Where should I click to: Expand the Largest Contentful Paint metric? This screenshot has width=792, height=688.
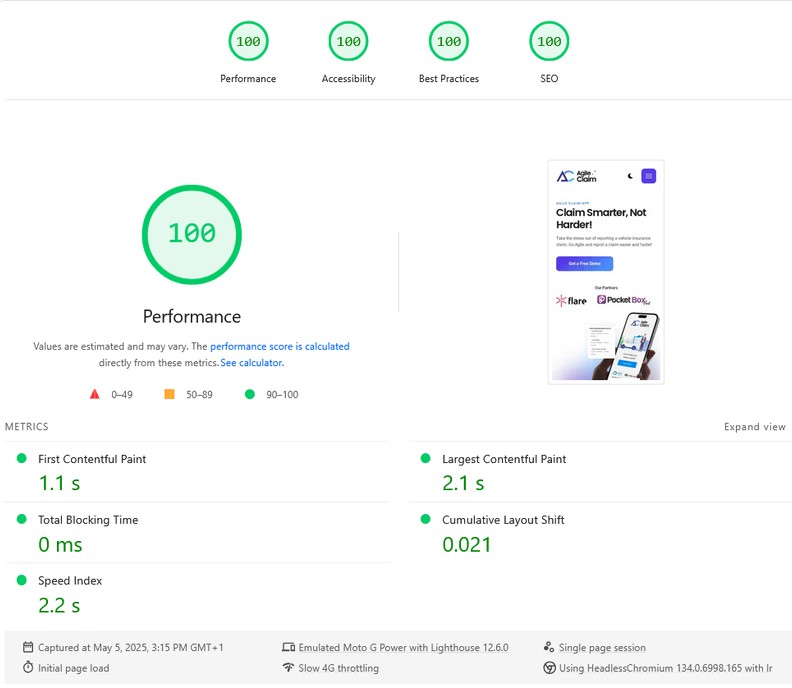(x=600, y=472)
